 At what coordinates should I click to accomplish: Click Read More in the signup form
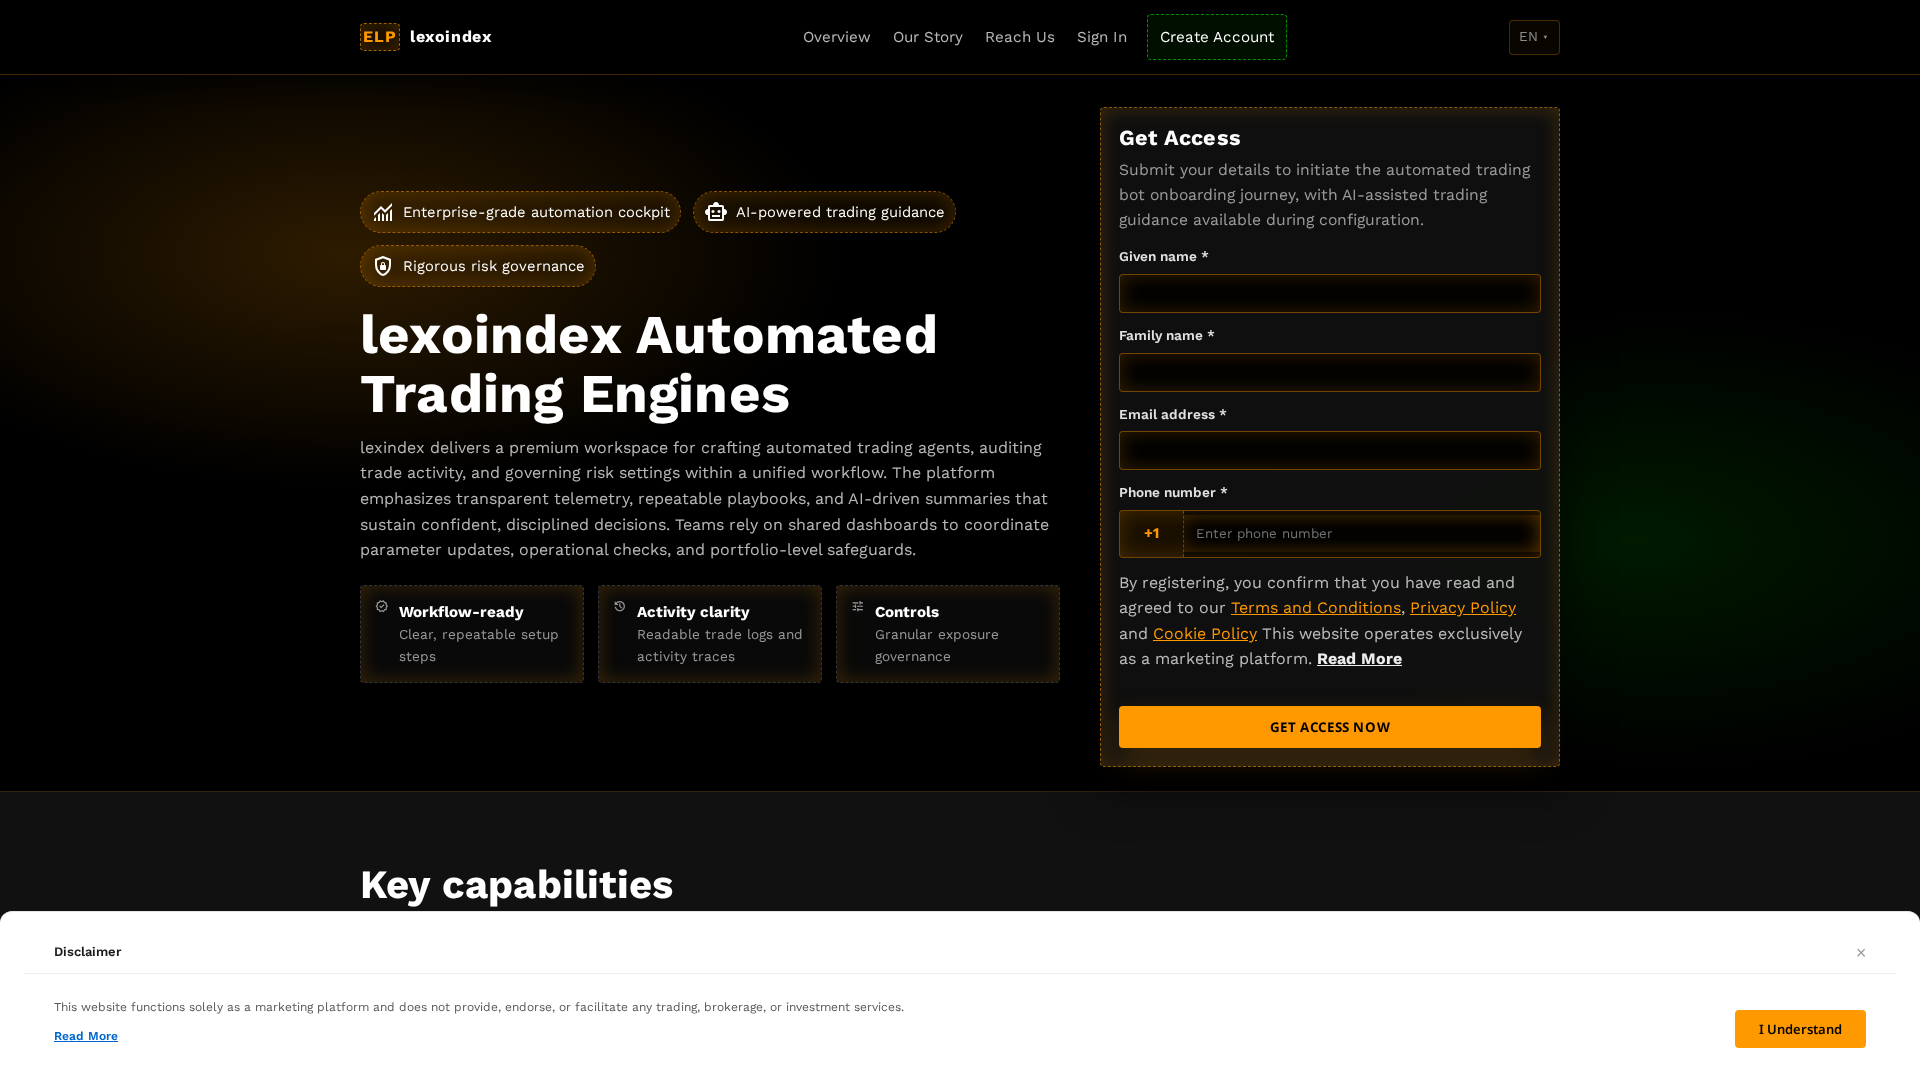[x=1359, y=659]
